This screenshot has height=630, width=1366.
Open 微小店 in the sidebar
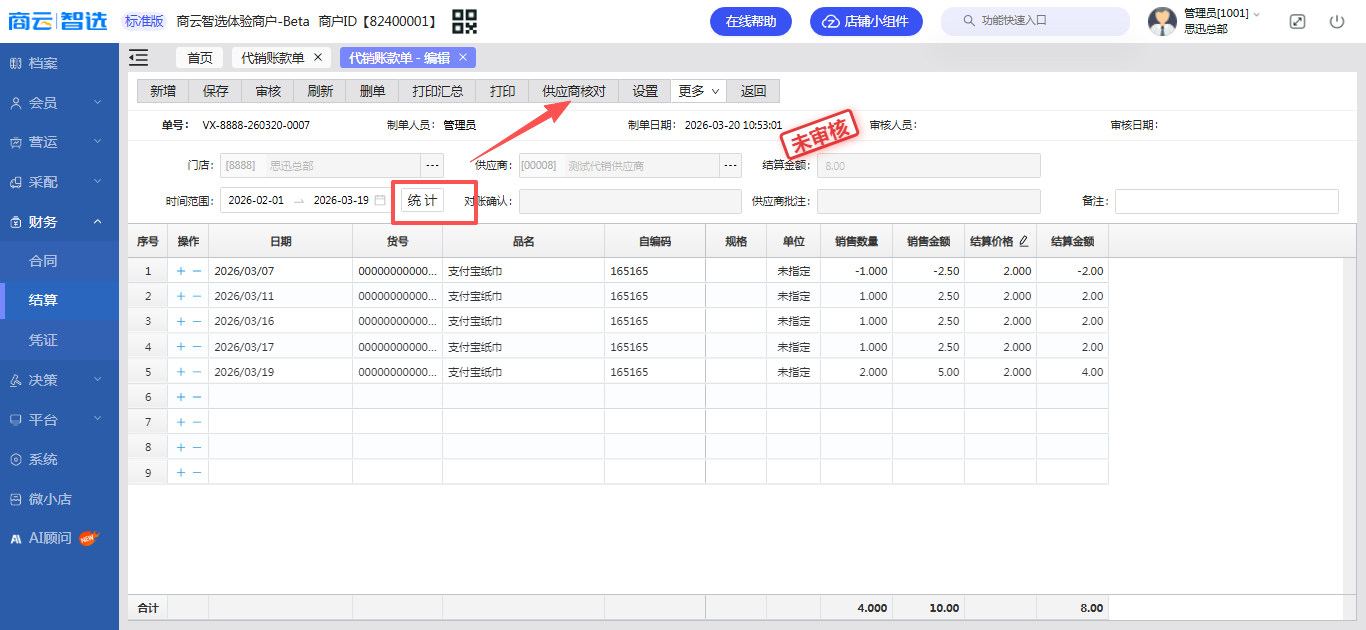point(59,499)
